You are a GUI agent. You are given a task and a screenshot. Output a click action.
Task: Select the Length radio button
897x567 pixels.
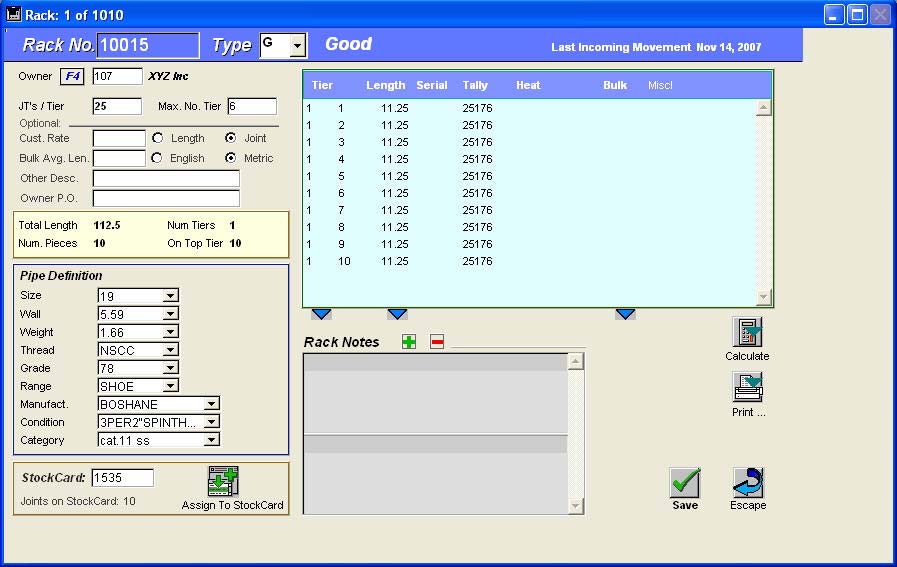point(157,138)
